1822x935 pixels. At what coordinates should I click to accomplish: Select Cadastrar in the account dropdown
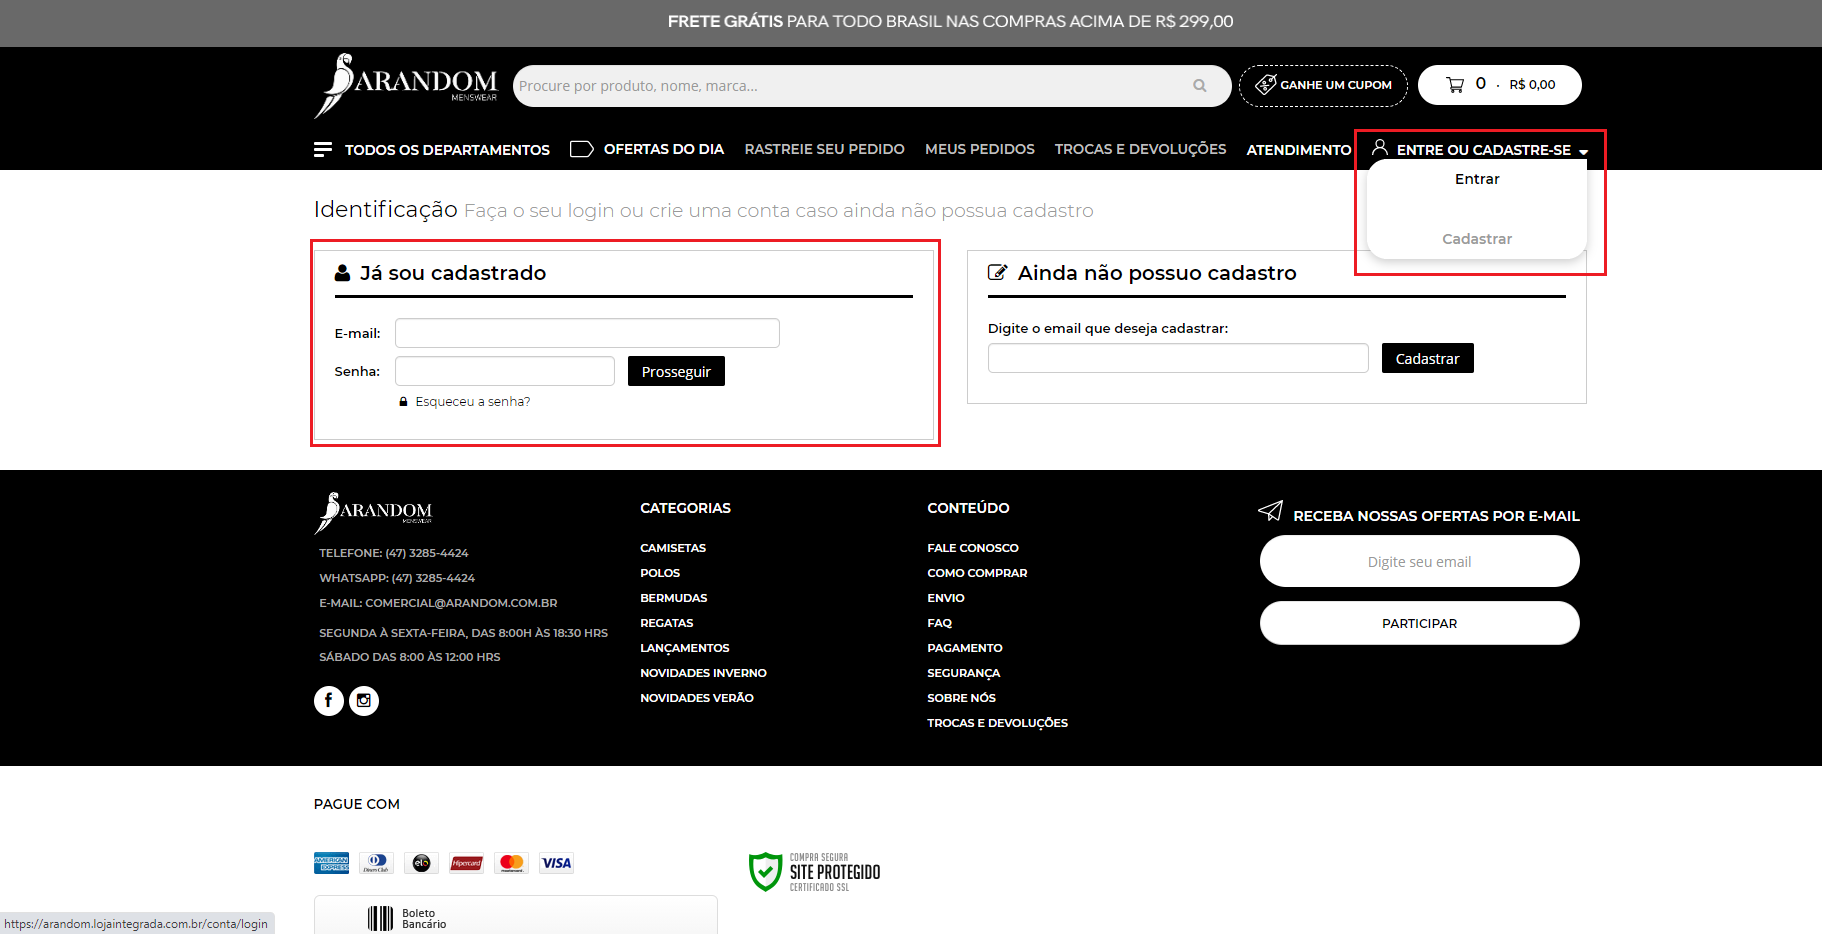tap(1476, 239)
